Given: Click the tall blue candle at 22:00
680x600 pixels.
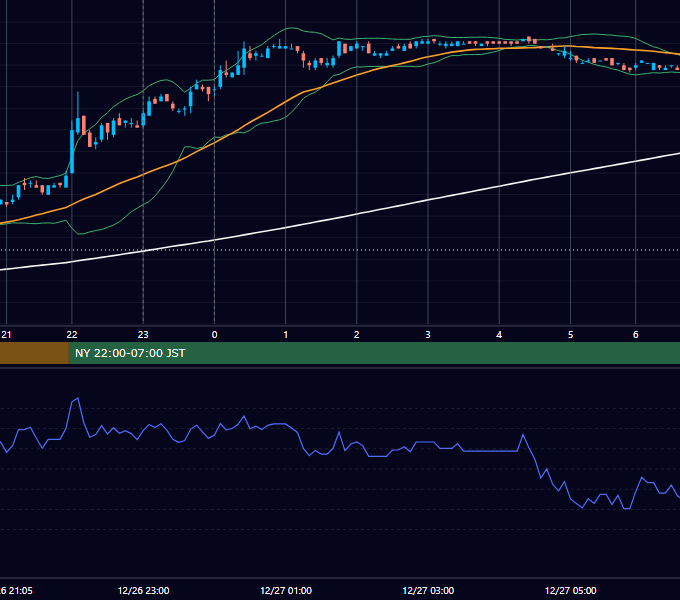Looking at the screenshot, I should [72, 151].
